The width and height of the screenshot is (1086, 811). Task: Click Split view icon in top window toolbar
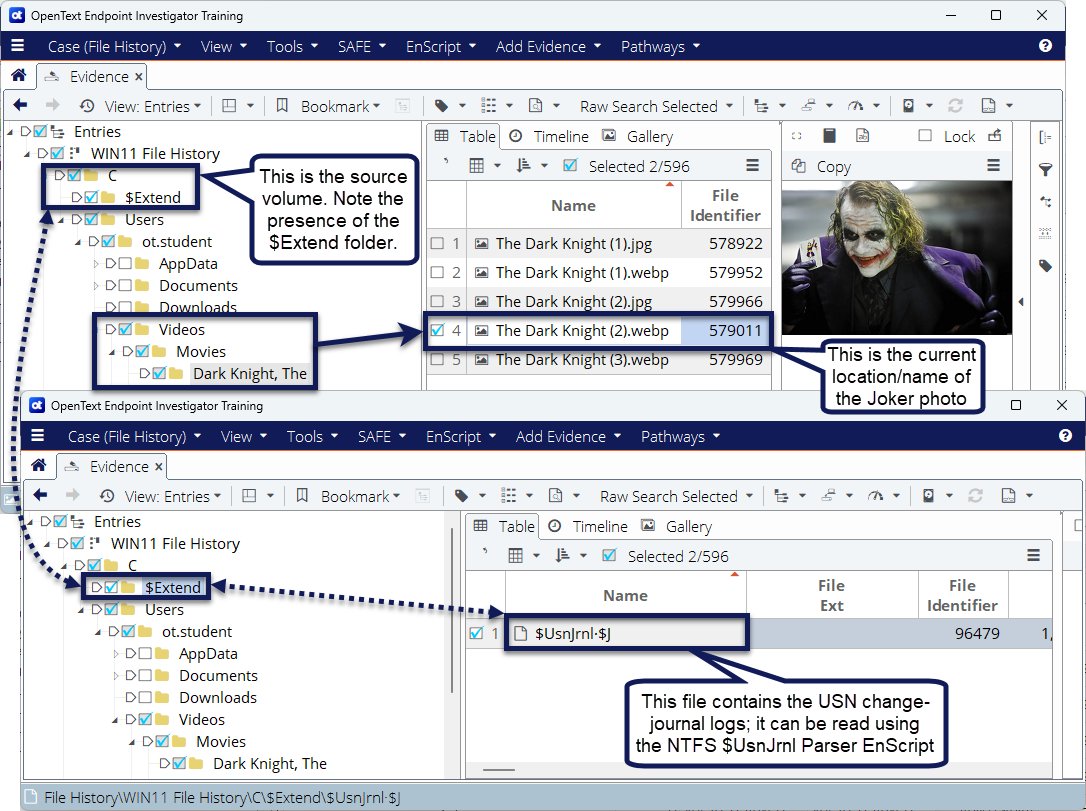tap(229, 105)
